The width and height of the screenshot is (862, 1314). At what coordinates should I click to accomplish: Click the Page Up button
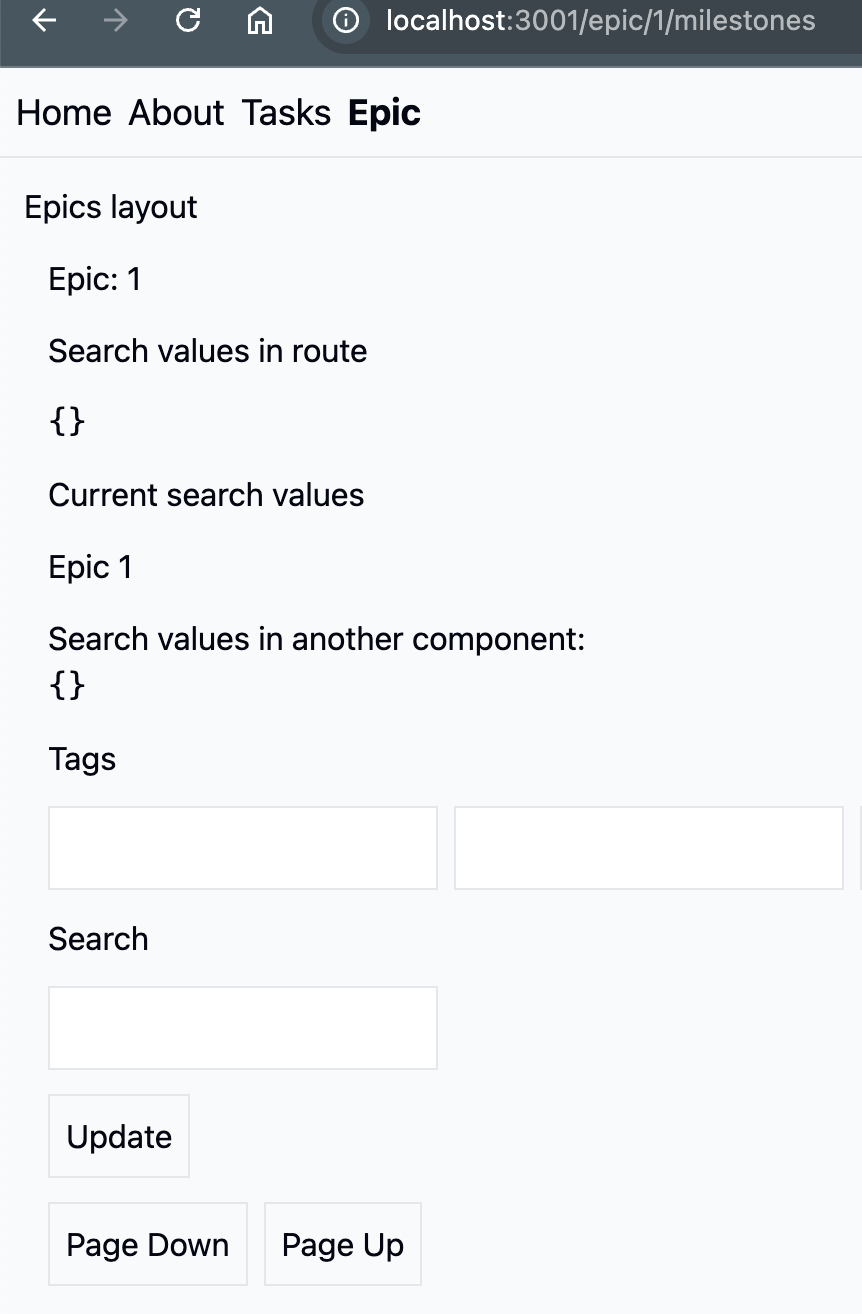click(343, 1244)
